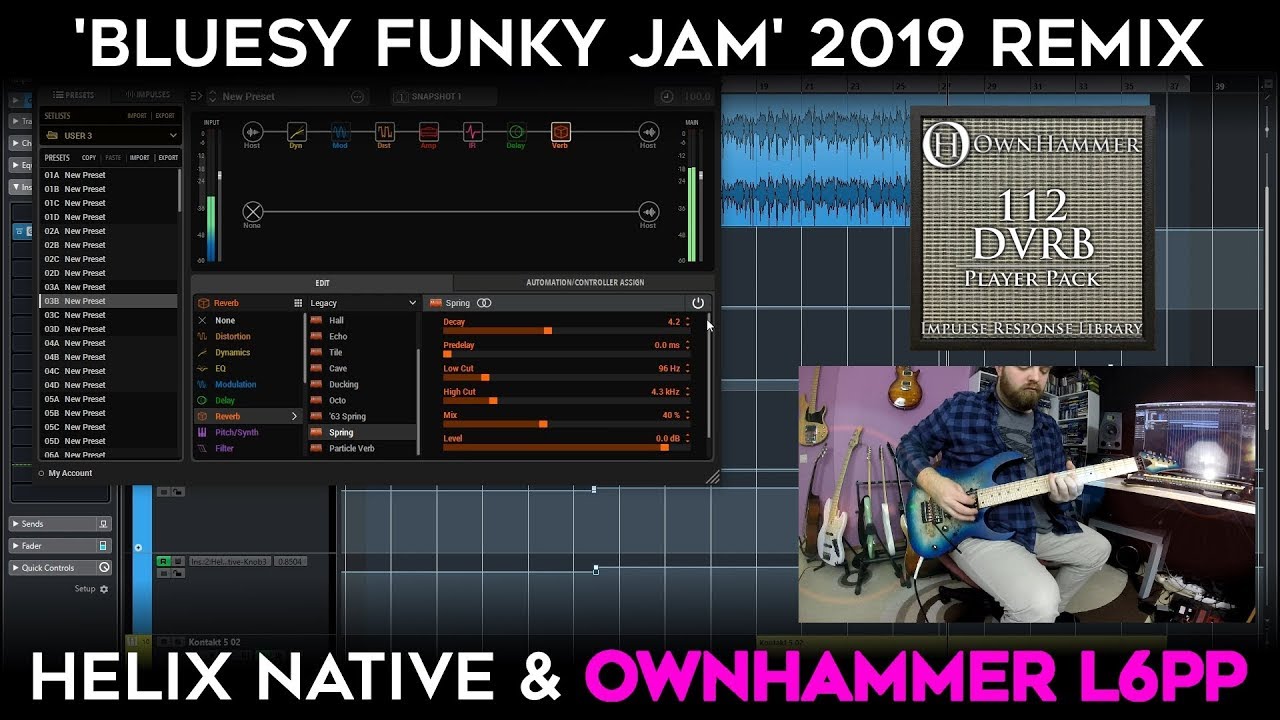Click the Sends panel icon
This screenshot has width=1280, height=720.
pyautogui.click(x=103, y=524)
